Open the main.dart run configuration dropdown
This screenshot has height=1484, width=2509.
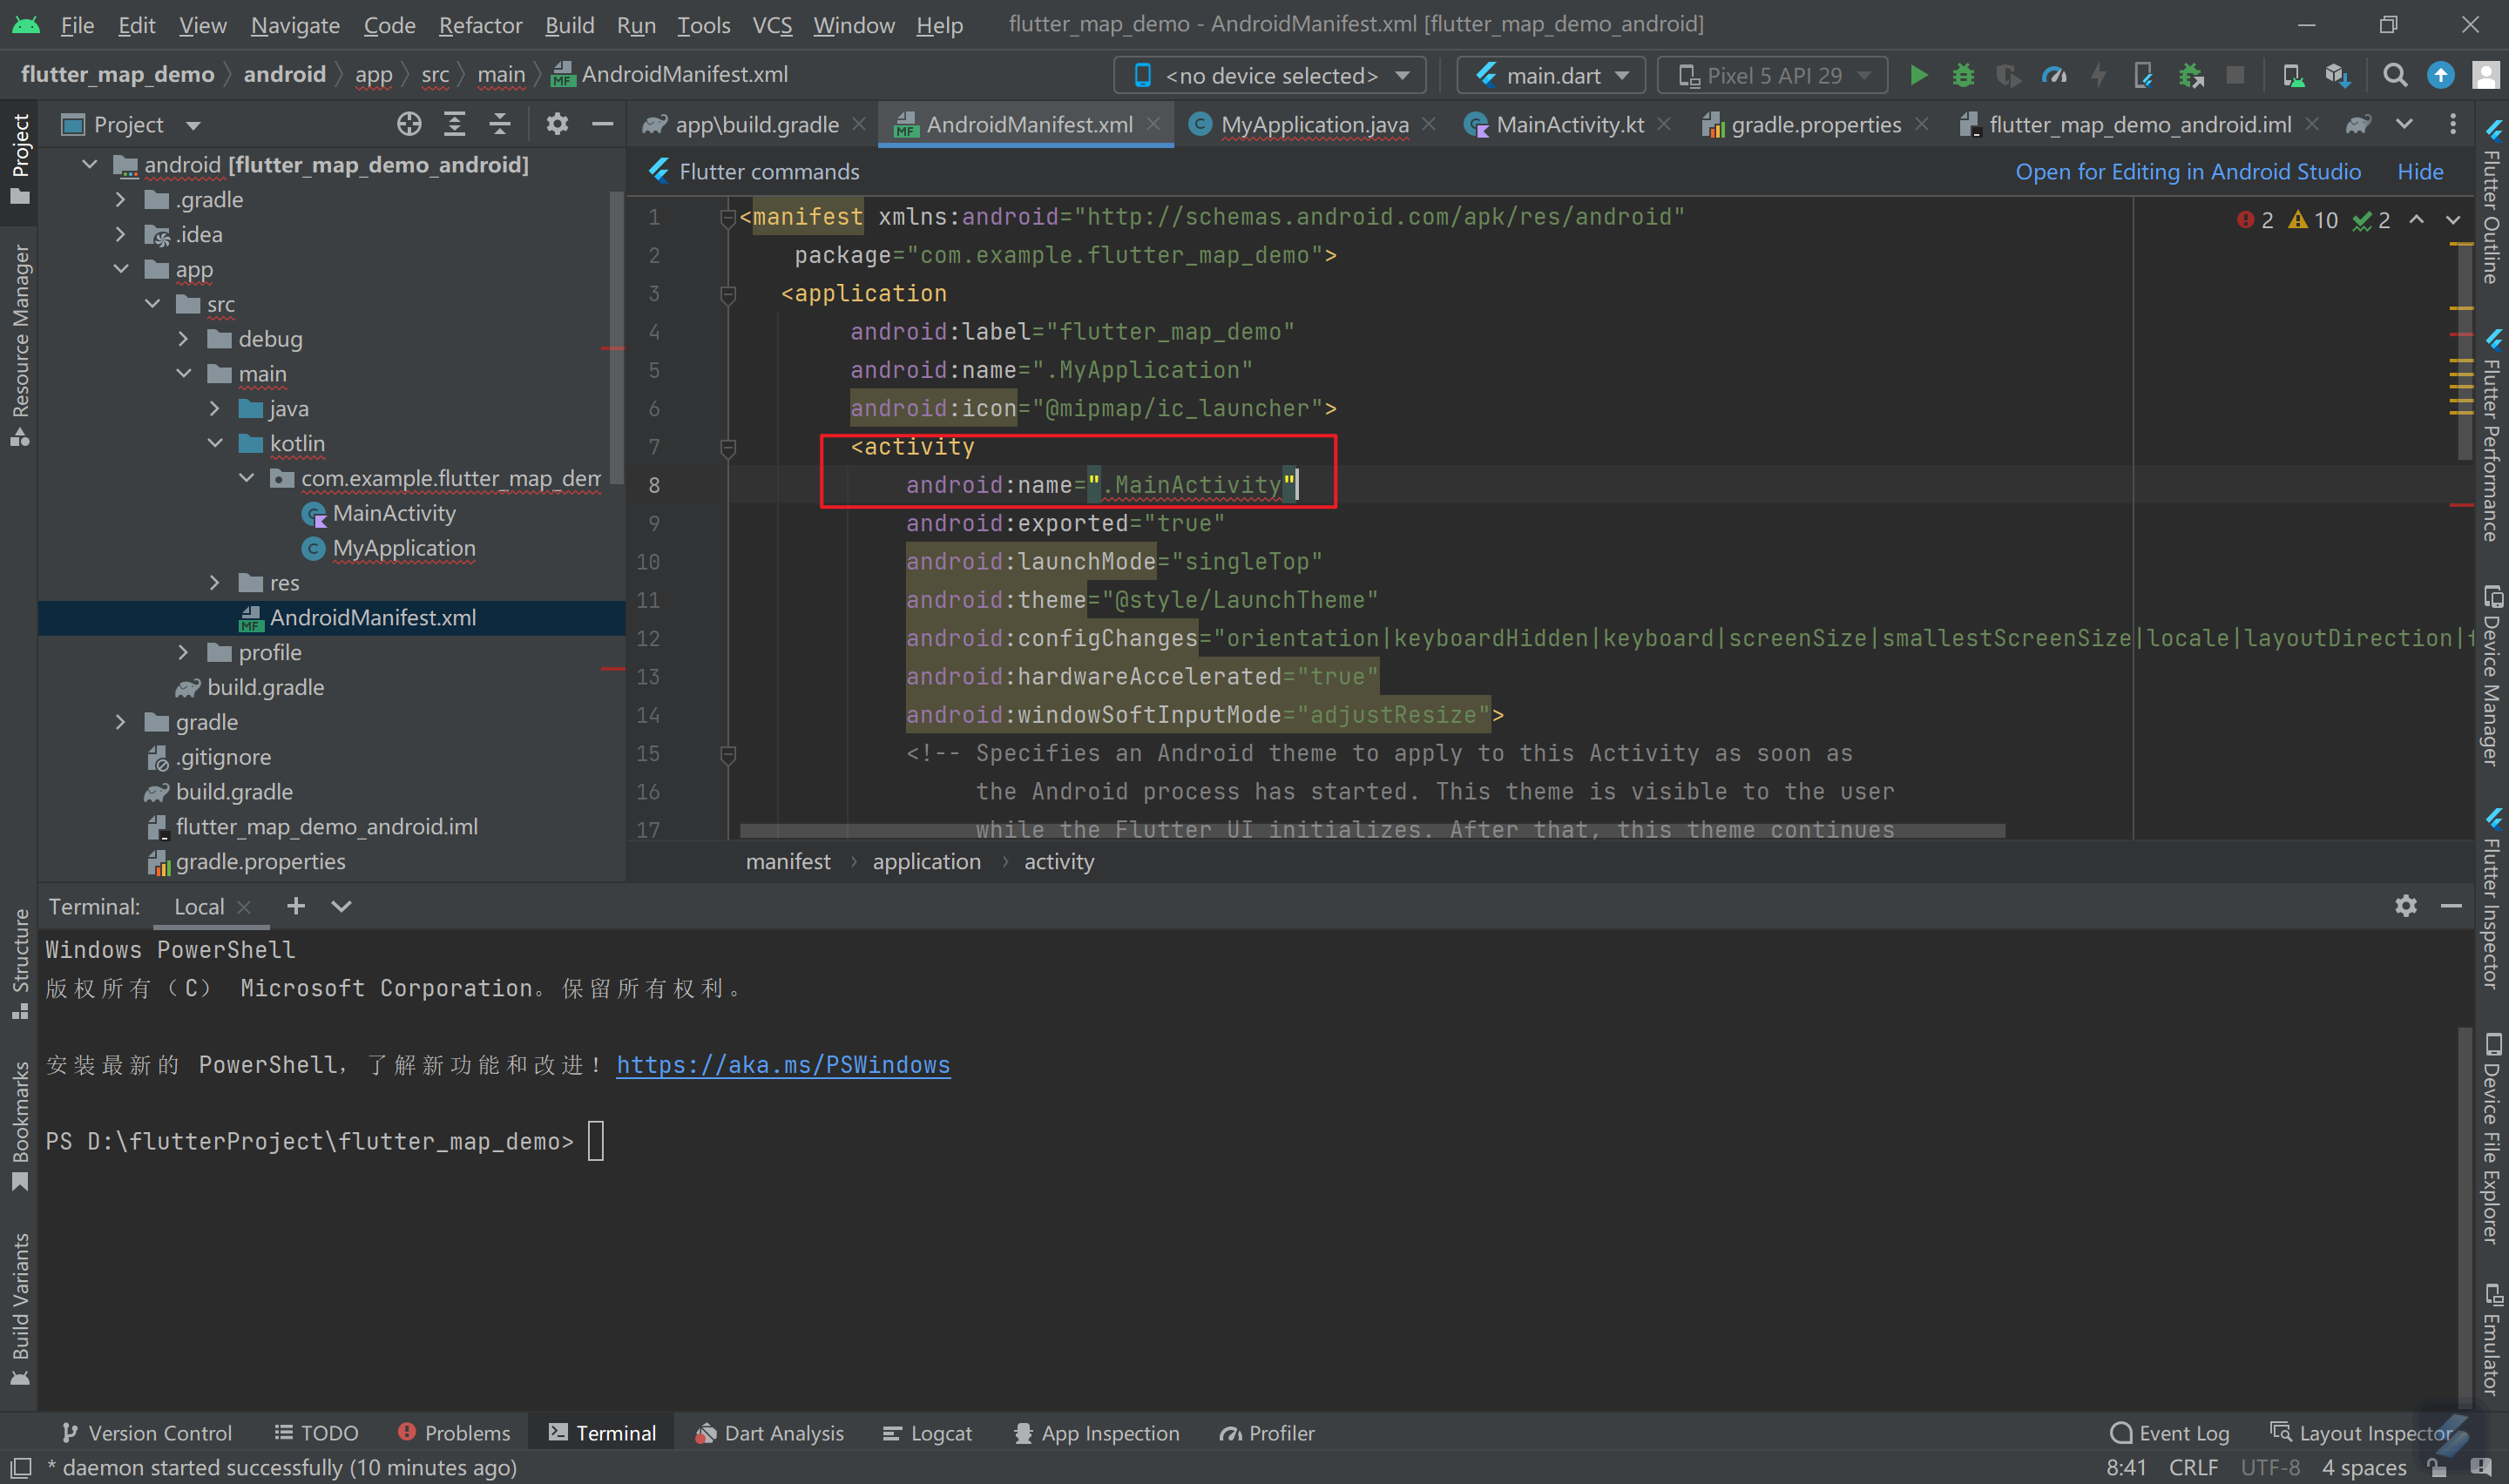click(x=1550, y=75)
